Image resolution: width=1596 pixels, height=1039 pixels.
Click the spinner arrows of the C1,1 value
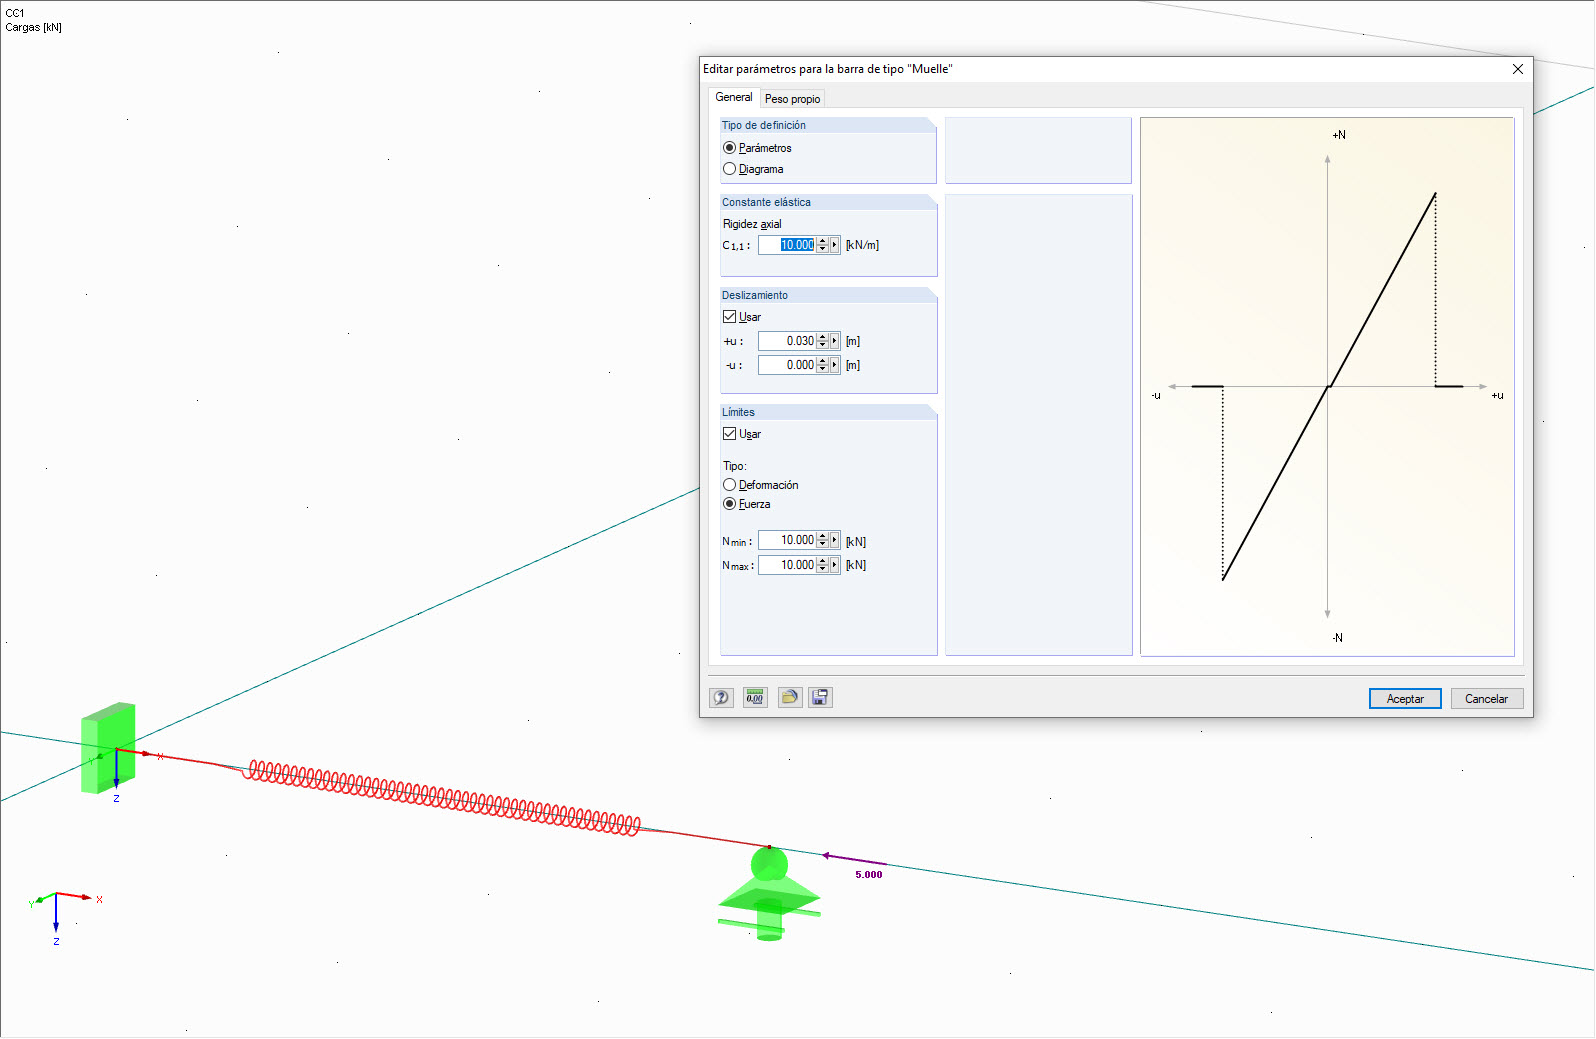click(823, 245)
